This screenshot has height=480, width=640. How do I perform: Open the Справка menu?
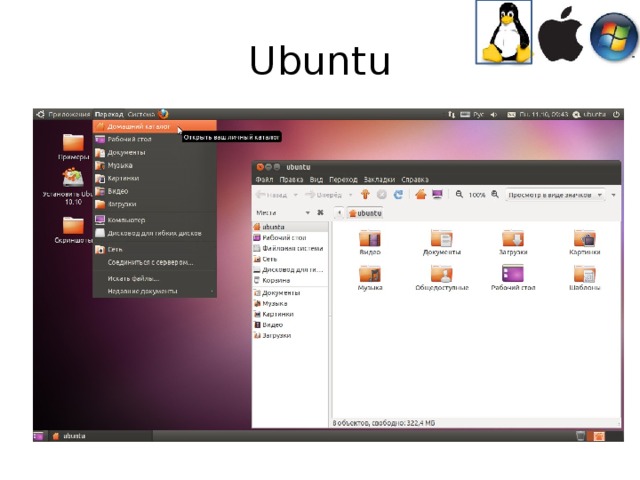click(415, 180)
